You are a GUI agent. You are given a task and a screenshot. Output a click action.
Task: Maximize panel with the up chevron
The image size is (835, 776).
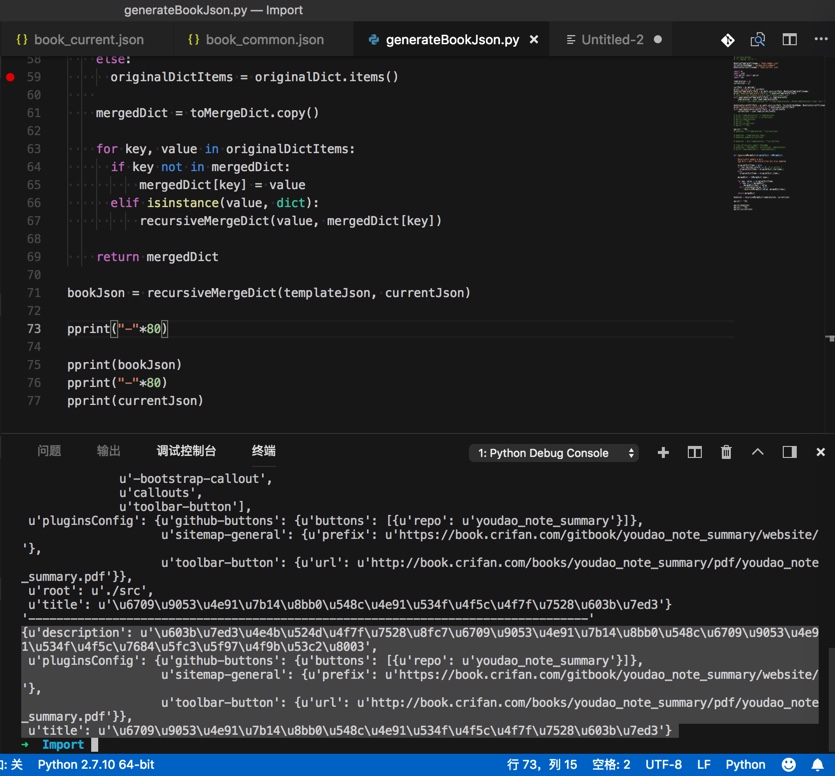758,453
